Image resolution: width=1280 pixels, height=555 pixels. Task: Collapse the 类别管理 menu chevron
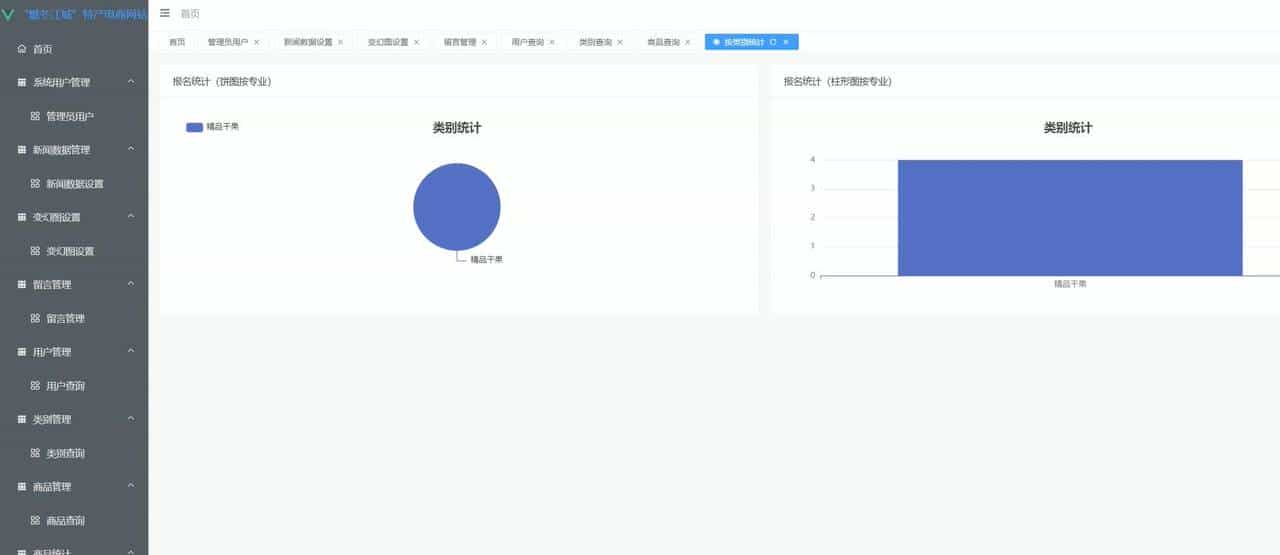131,419
